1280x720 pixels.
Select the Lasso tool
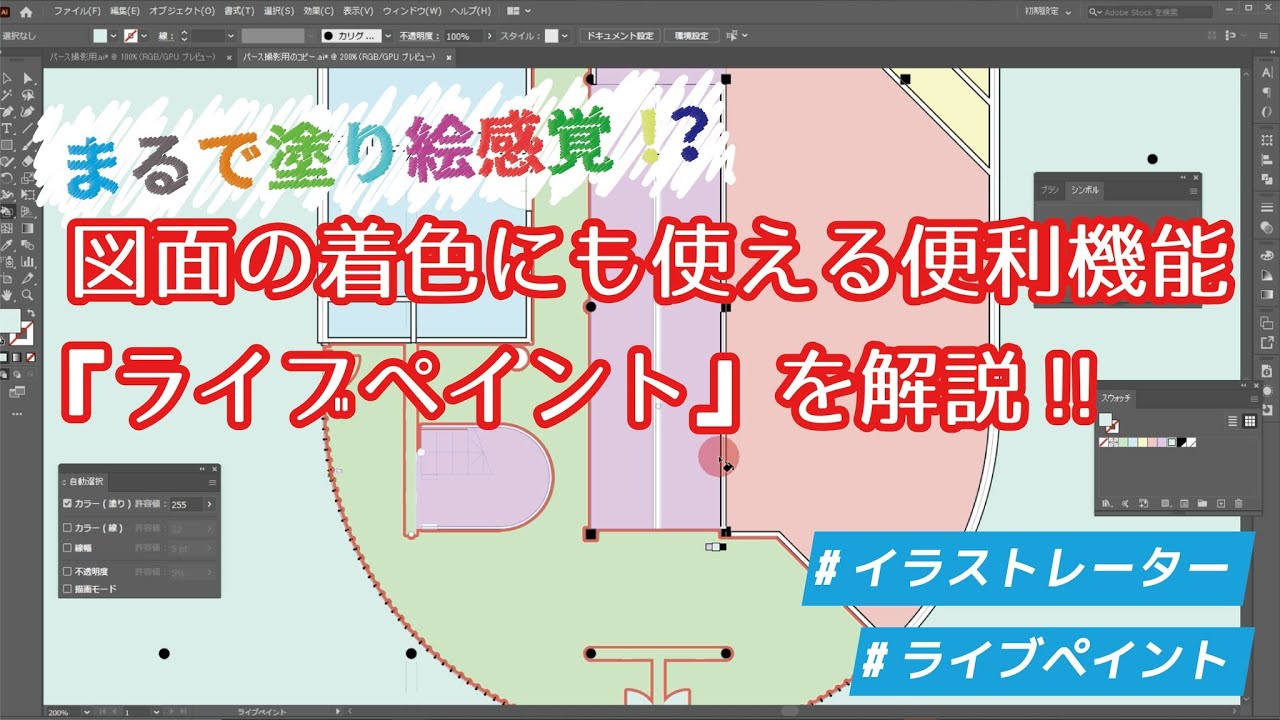(x=28, y=95)
